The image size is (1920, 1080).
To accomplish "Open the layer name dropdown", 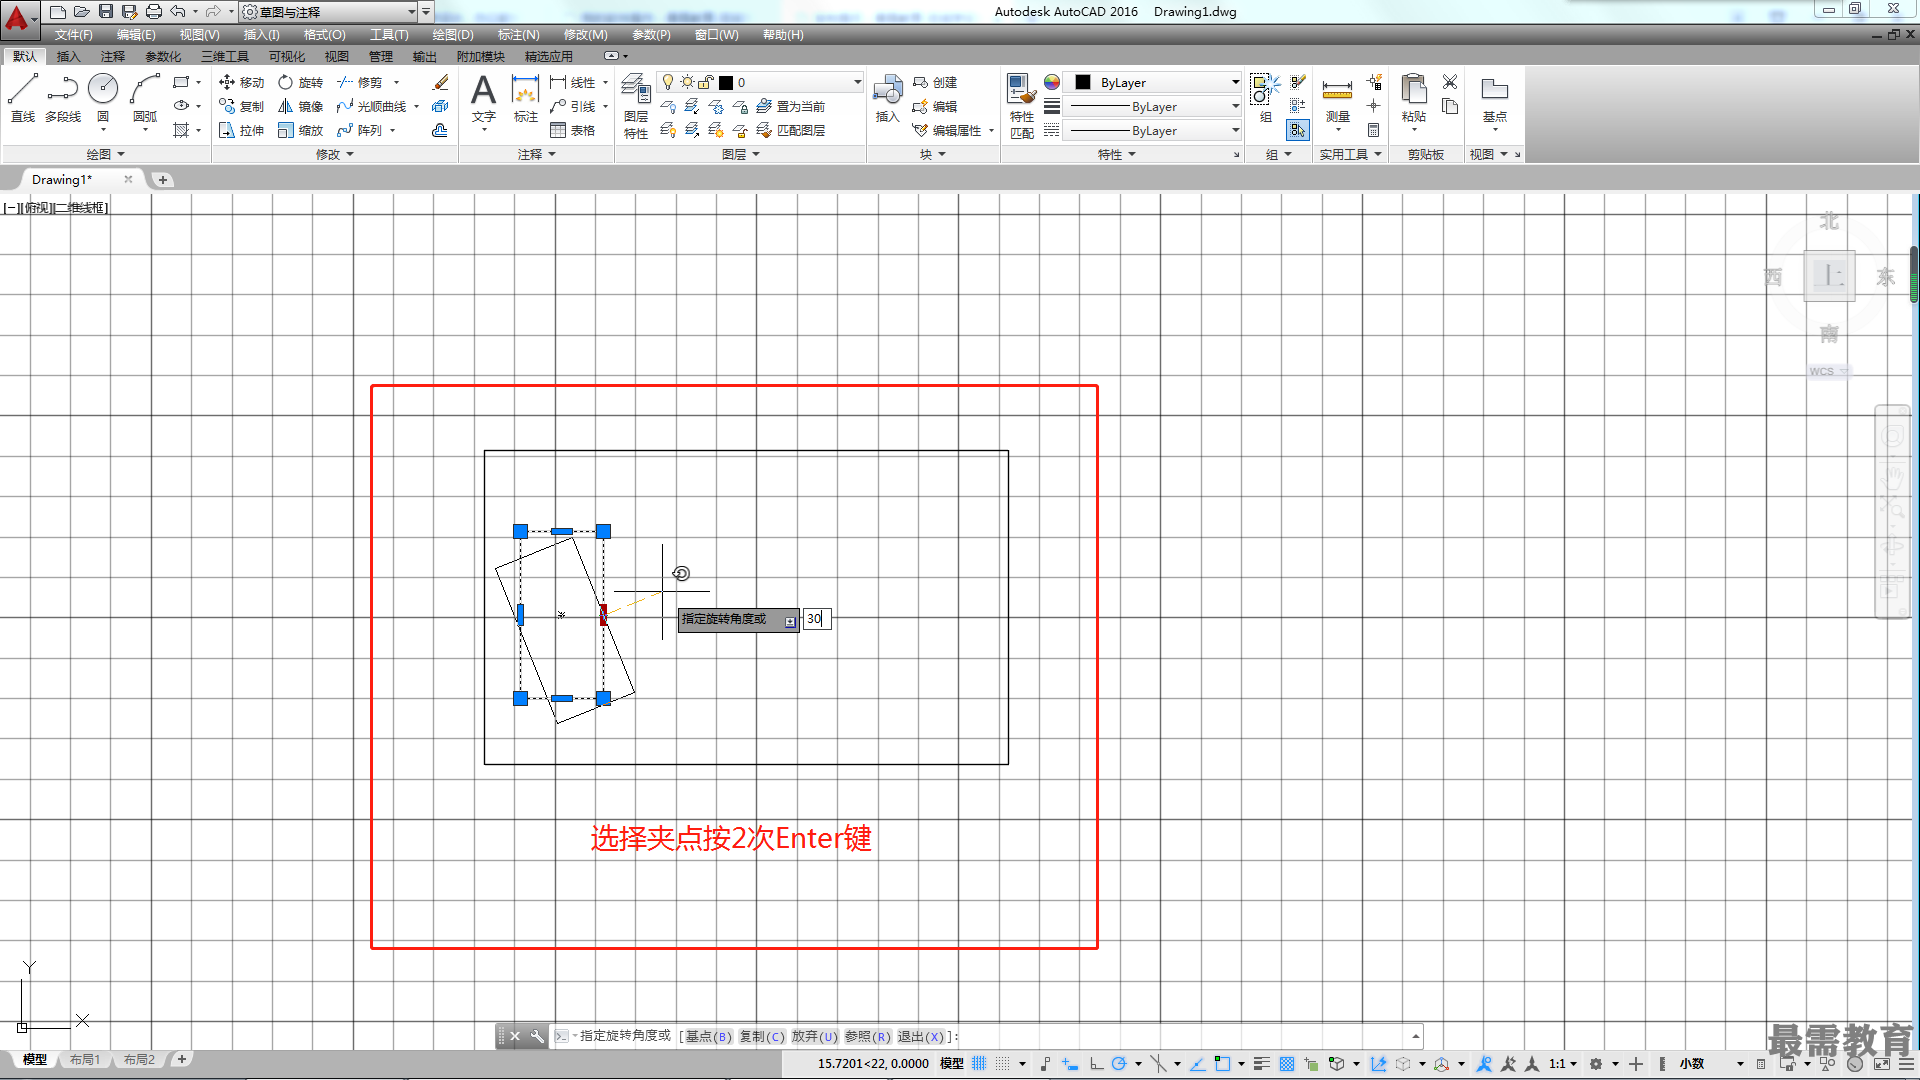I will [760, 82].
